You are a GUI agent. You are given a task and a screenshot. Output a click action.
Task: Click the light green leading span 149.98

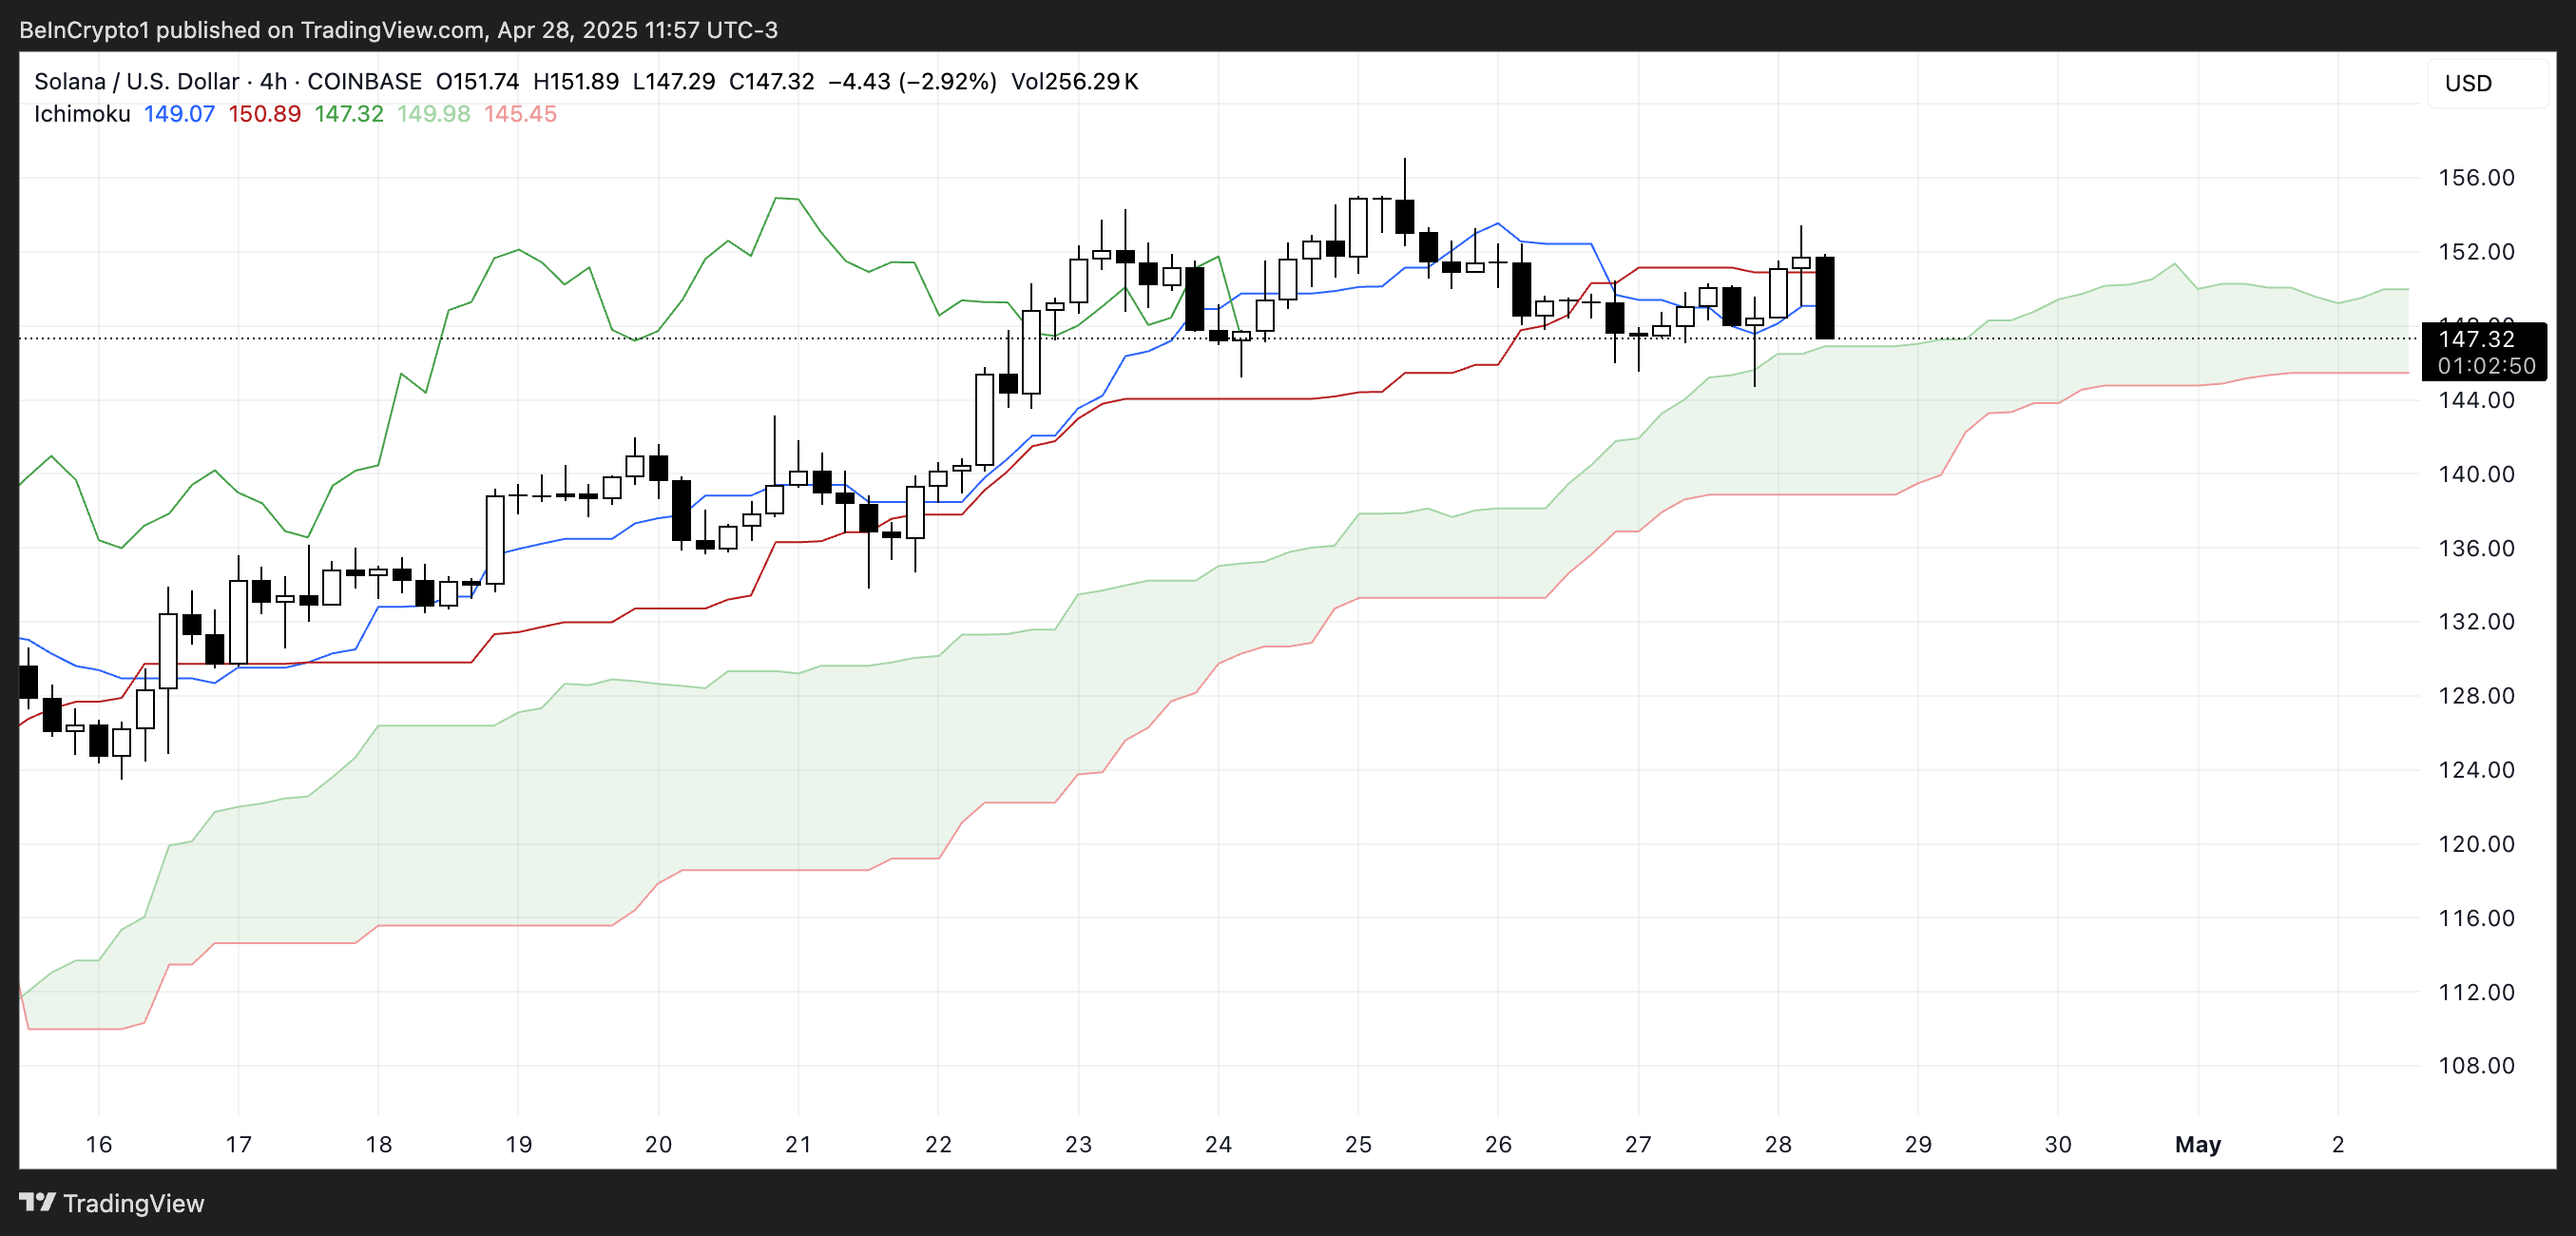click(x=433, y=114)
